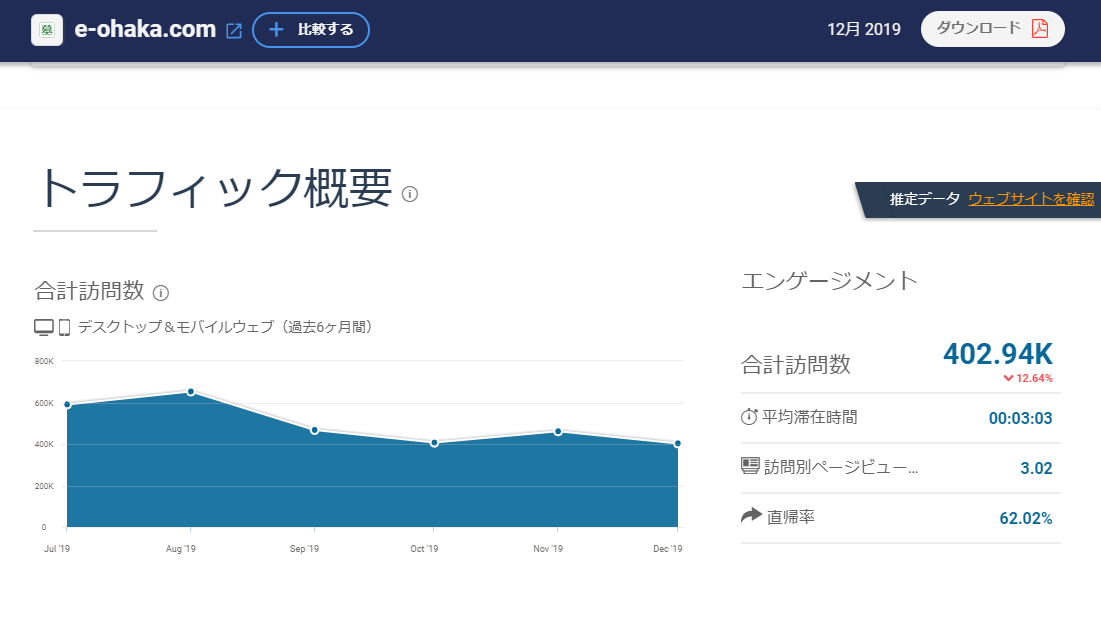This screenshot has height=619, width=1101.
Task: Click the Aug '19 x-axis label
Action: tap(180, 549)
